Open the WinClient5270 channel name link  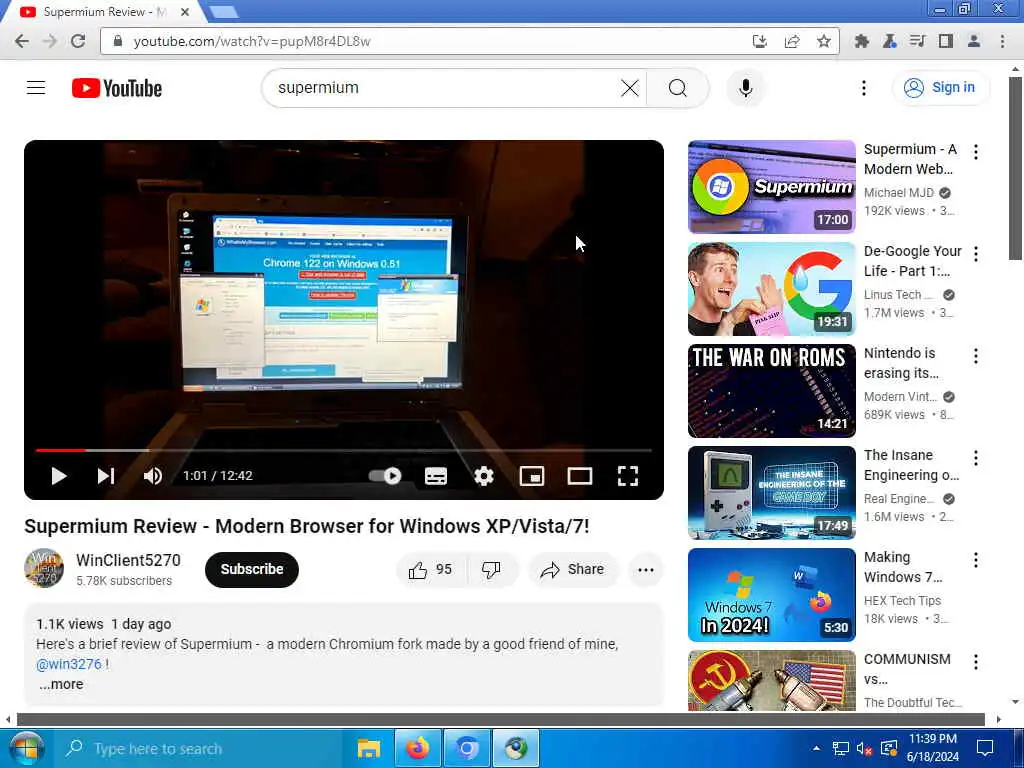pyautogui.click(x=128, y=560)
